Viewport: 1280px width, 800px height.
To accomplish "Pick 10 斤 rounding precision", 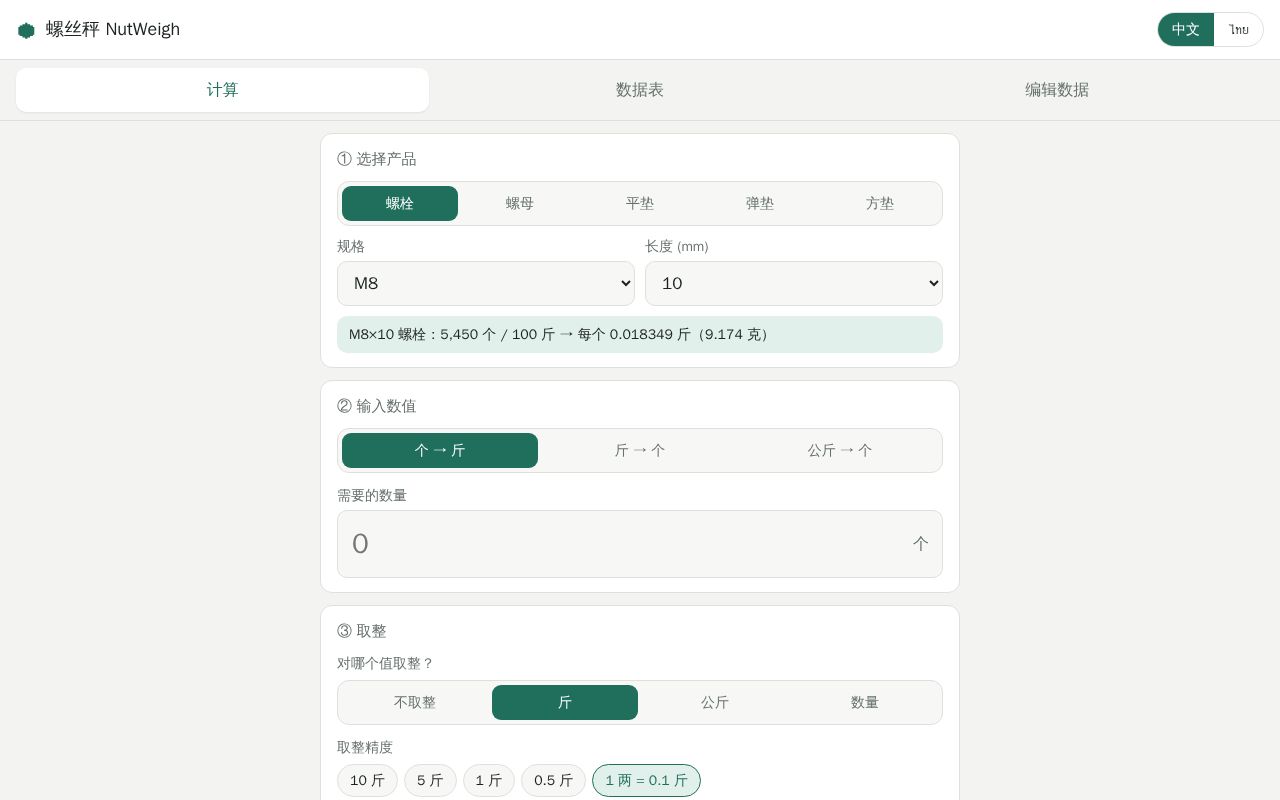I will 367,780.
